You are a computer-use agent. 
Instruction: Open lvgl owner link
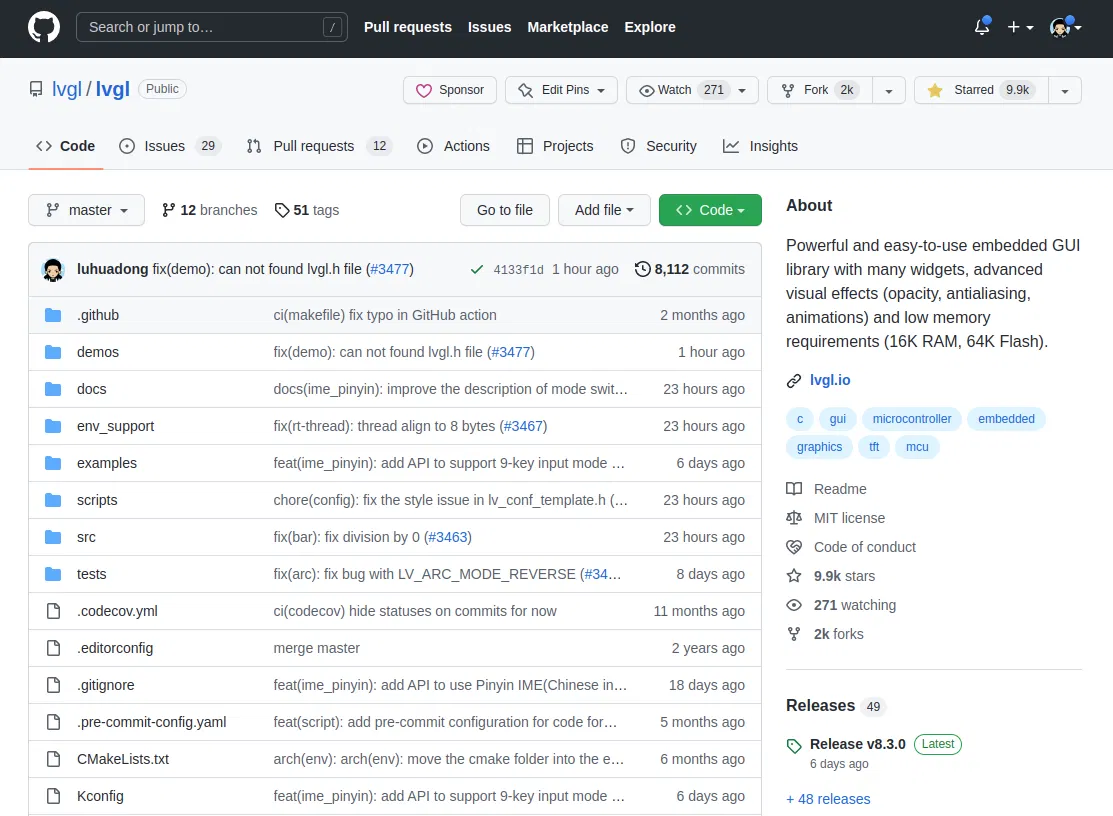67,89
